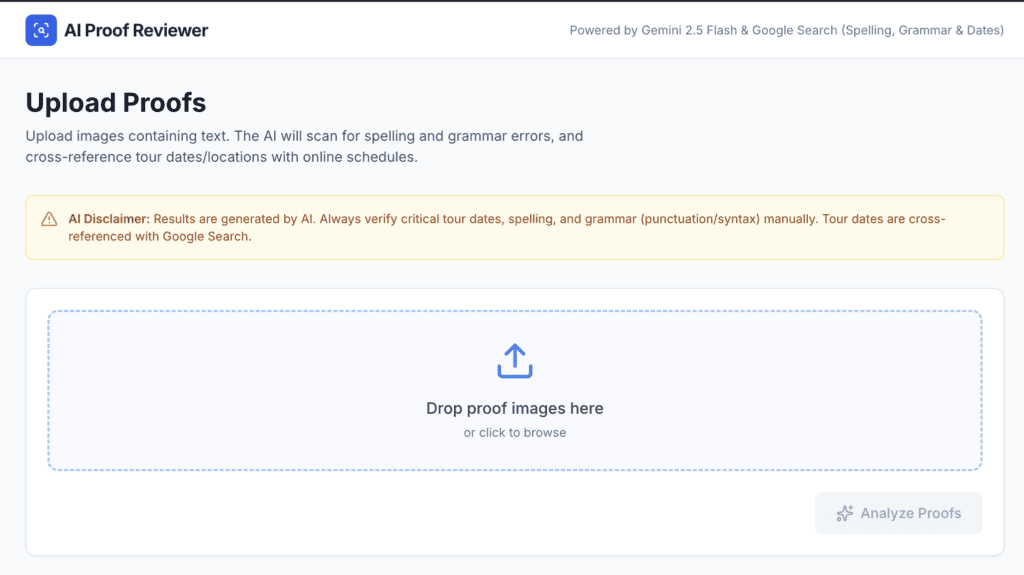Click the sparkle icon on Analyze Proofs
The image size is (1024, 575).
(x=845, y=513)
